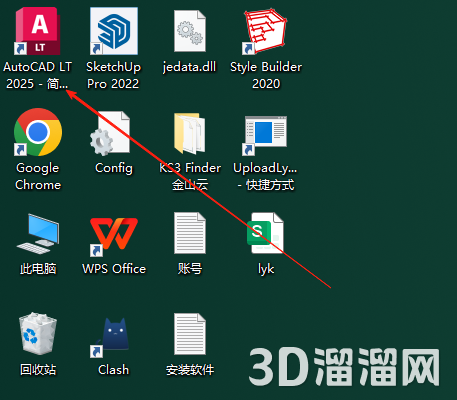This screenshot has height=400, width=457.
Task: Select the AutoCAD LT 2025 desktop icon
Action: pos(38,31)
